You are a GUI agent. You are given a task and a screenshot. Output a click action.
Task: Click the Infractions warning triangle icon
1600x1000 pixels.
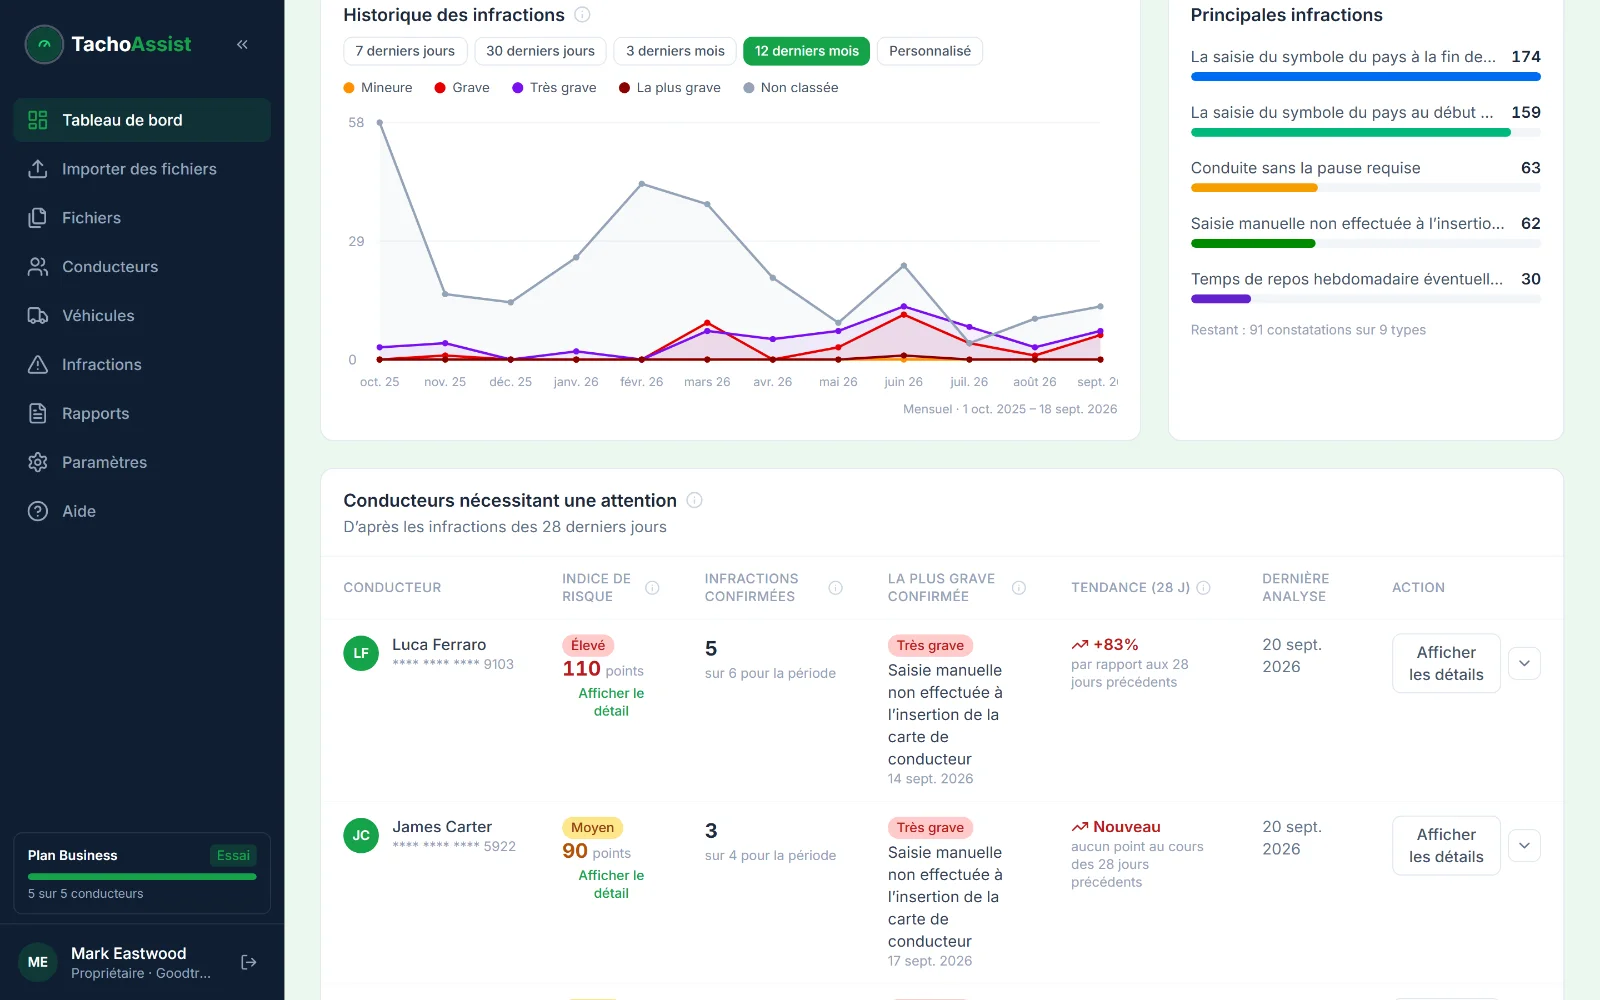(38, 365)
